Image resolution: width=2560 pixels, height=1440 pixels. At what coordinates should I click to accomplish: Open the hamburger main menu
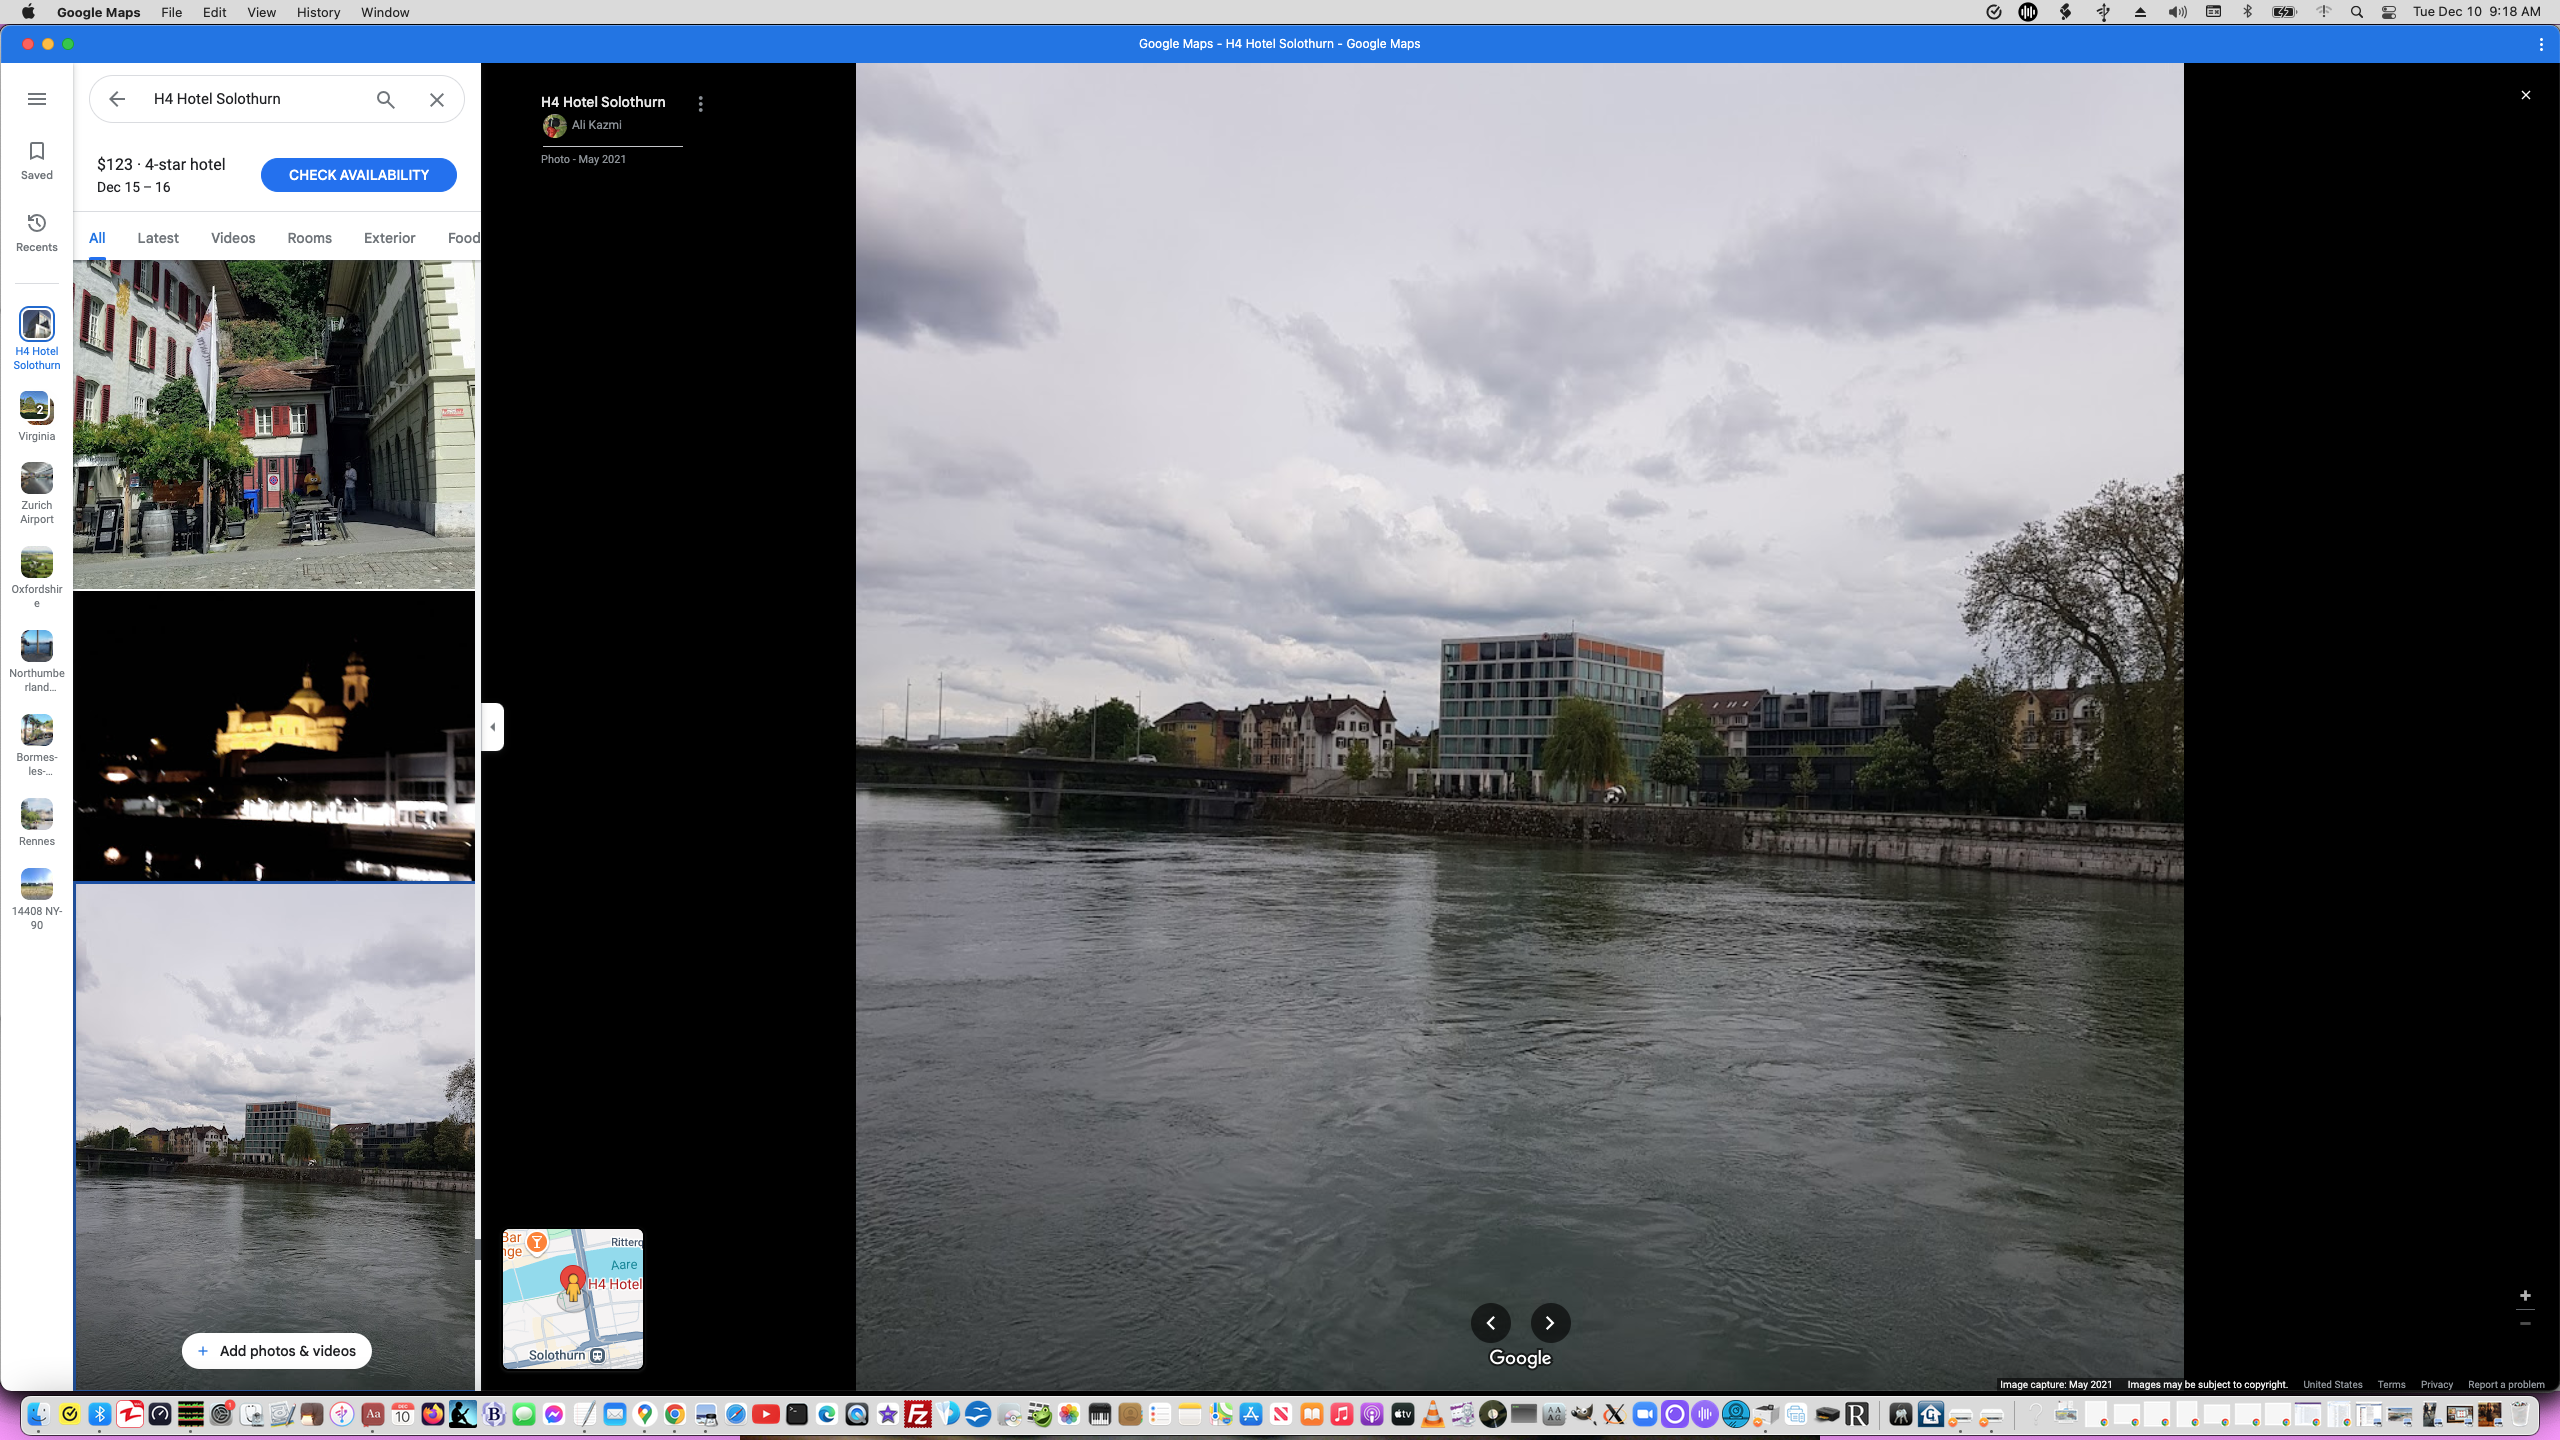tap(37, 99)
